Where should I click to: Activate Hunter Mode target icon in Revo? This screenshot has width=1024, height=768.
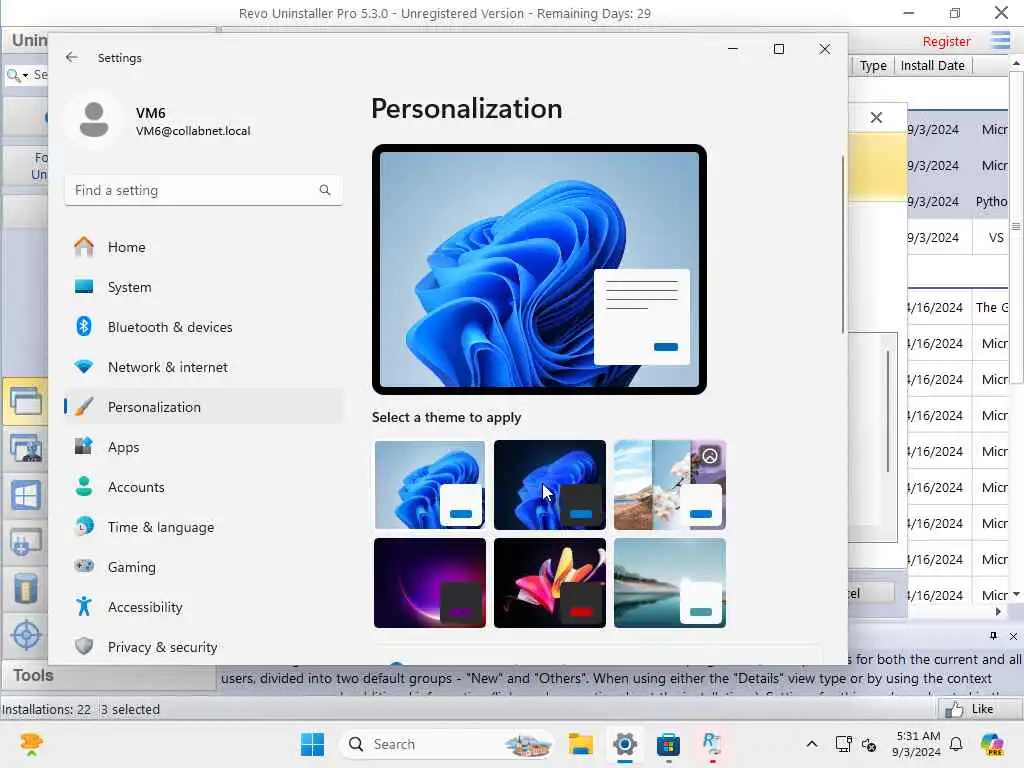[26, 635]
